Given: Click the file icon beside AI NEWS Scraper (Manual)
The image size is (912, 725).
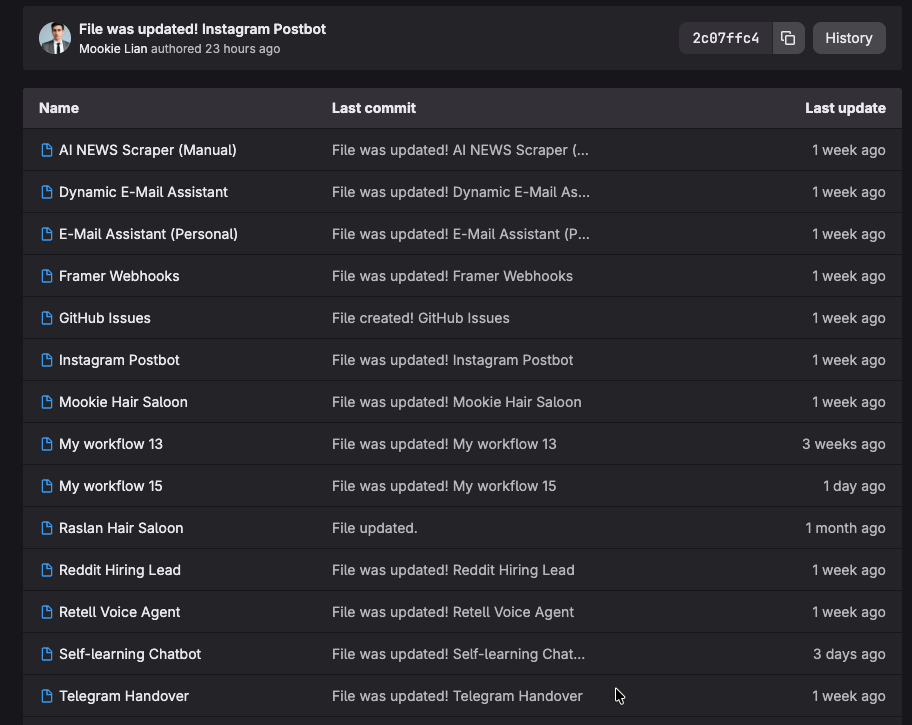Looking at the screenshot, I should click(46, 150).
